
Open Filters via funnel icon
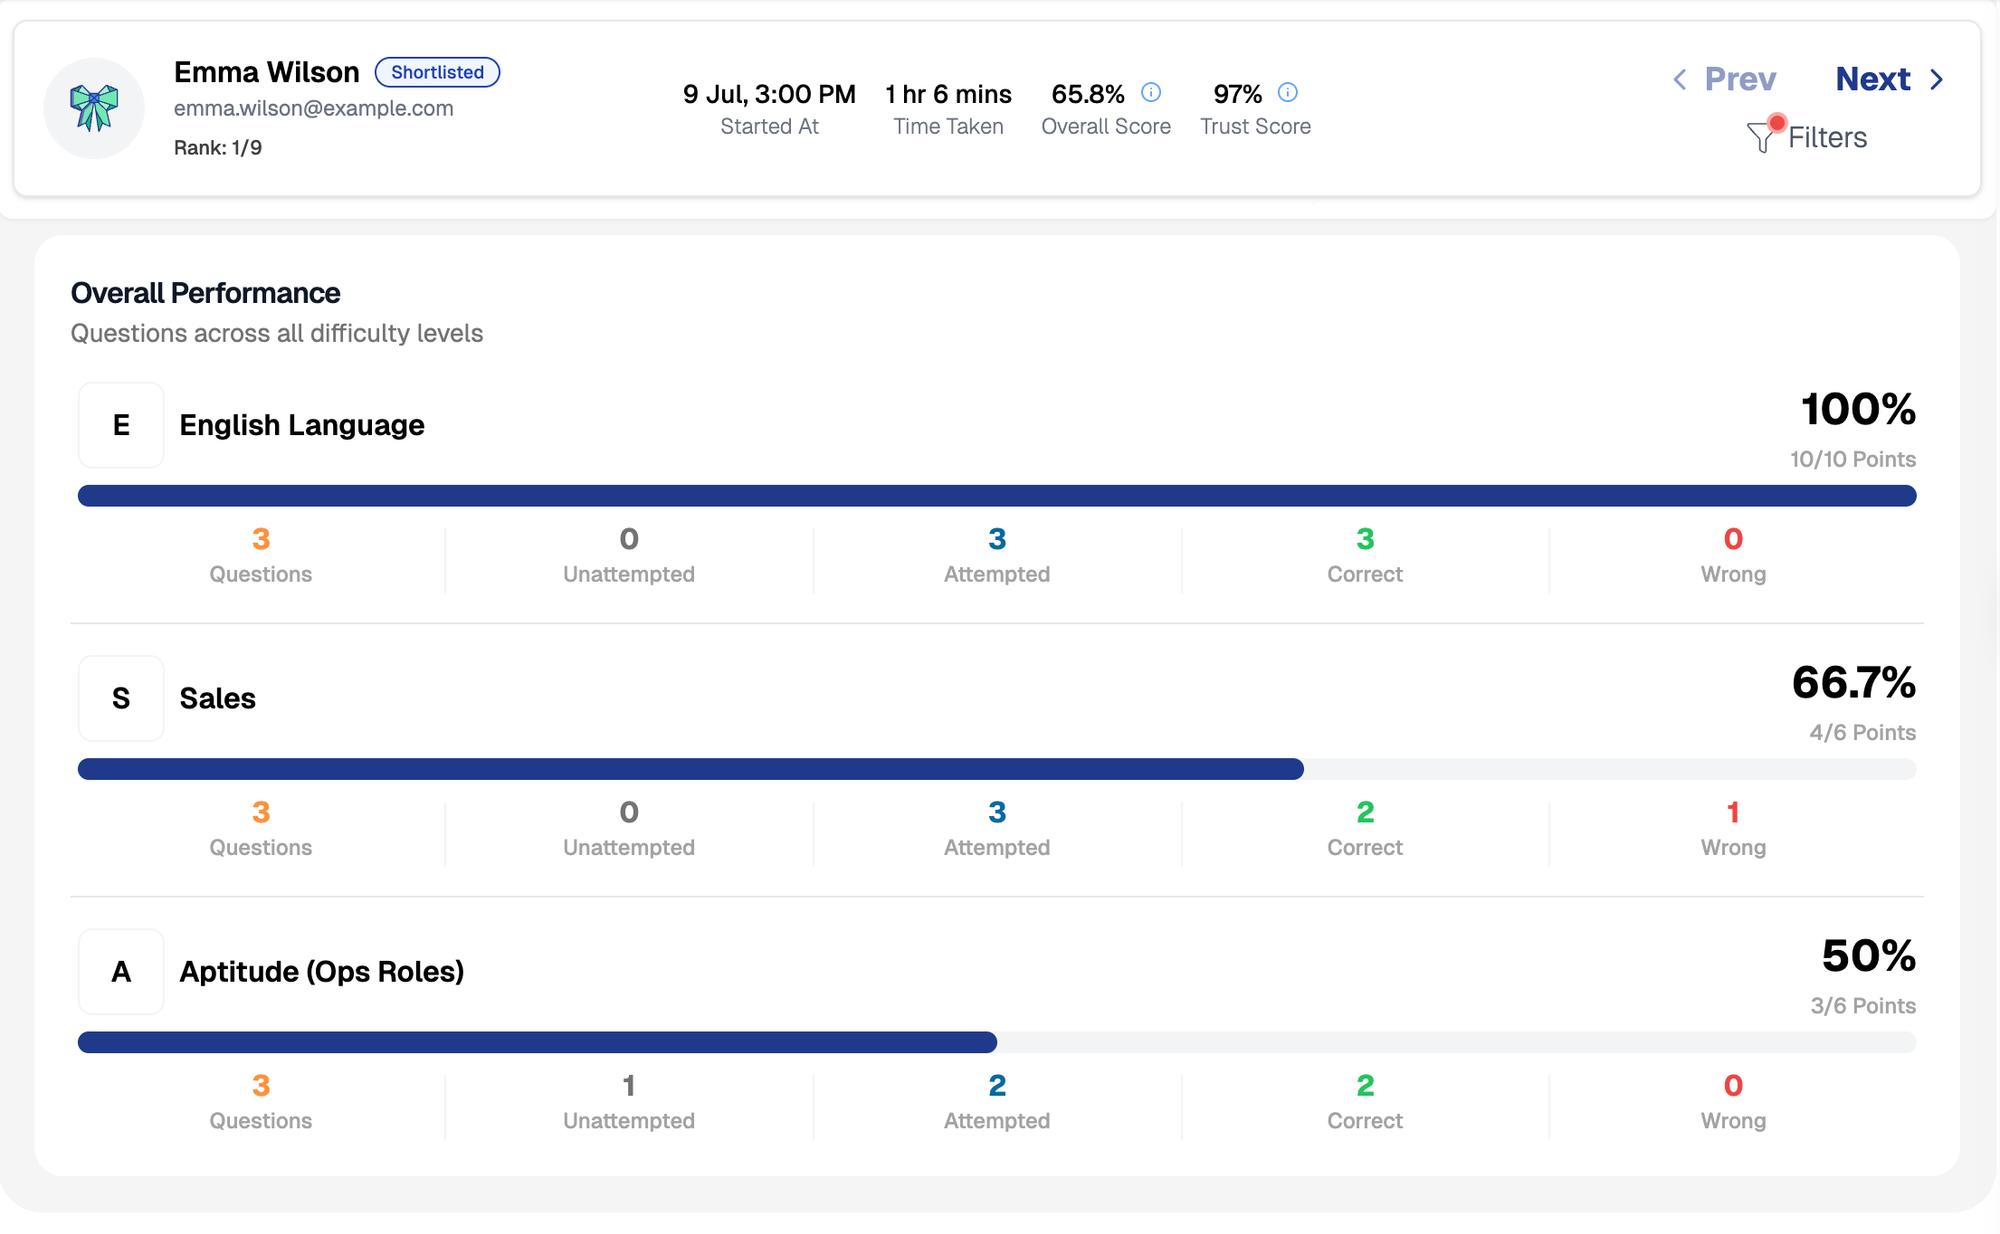[1760, 137]
